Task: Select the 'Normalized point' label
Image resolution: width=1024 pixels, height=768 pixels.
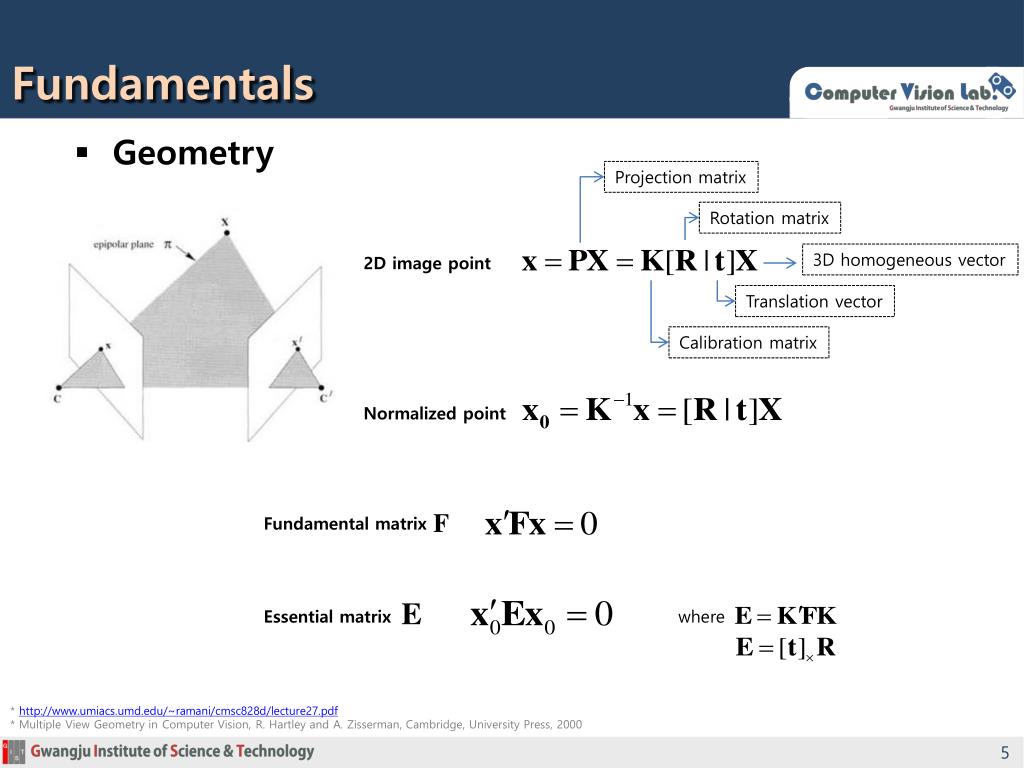Action: click(435, 413)
